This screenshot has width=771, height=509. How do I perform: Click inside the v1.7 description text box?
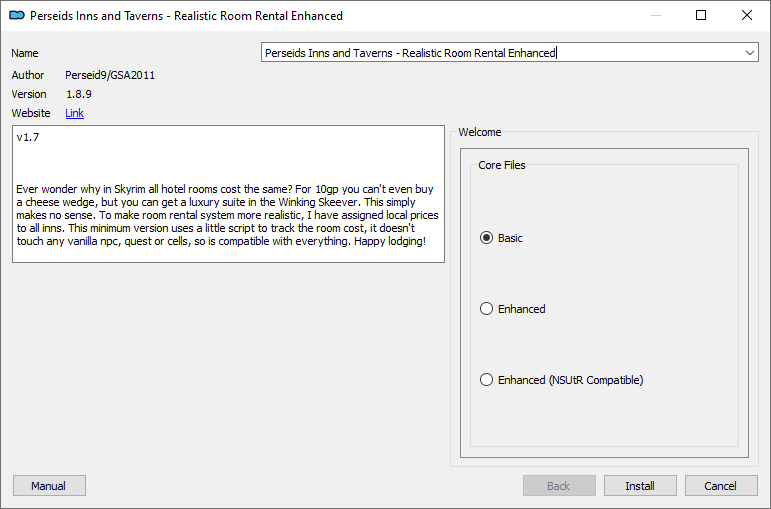(229, 194)
